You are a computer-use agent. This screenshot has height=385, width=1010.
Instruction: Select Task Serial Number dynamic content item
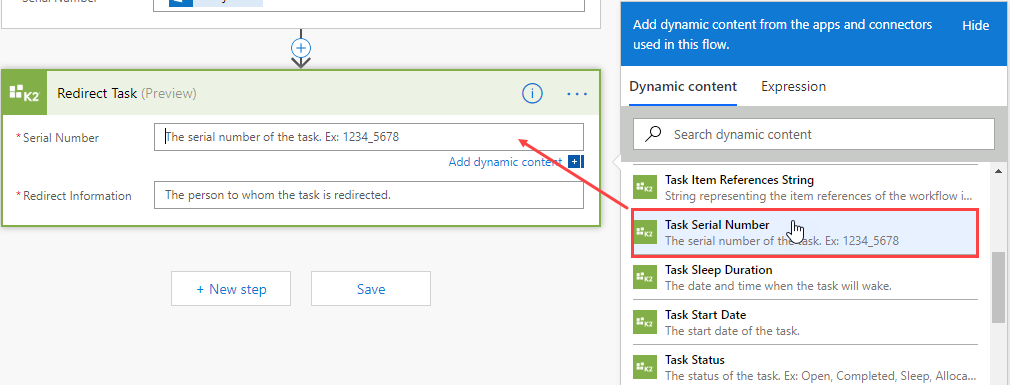coord(805,232)
